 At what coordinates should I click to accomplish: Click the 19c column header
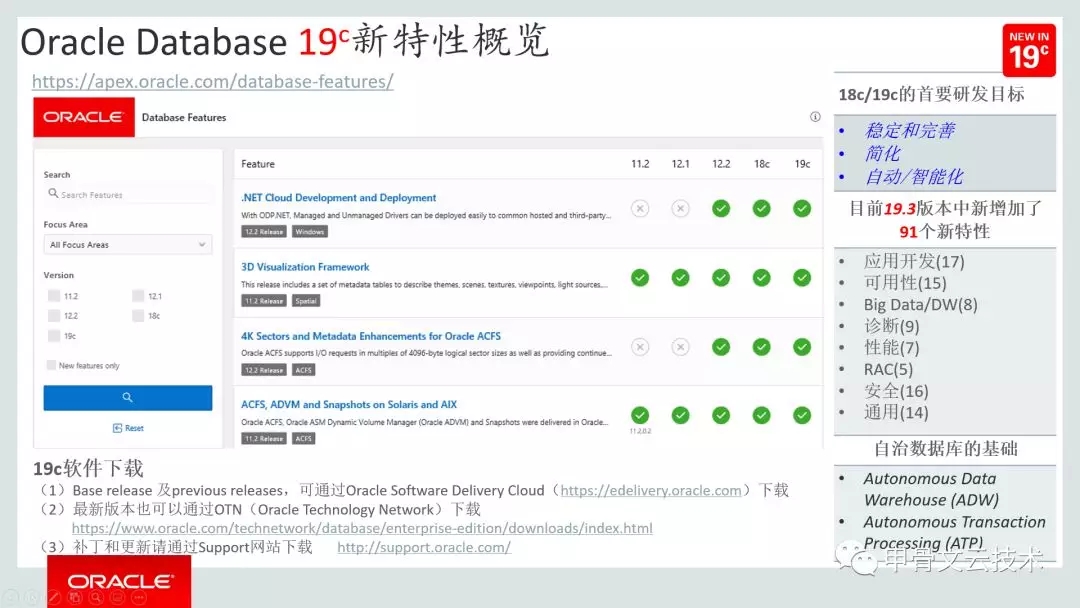[x=802, y=164]
